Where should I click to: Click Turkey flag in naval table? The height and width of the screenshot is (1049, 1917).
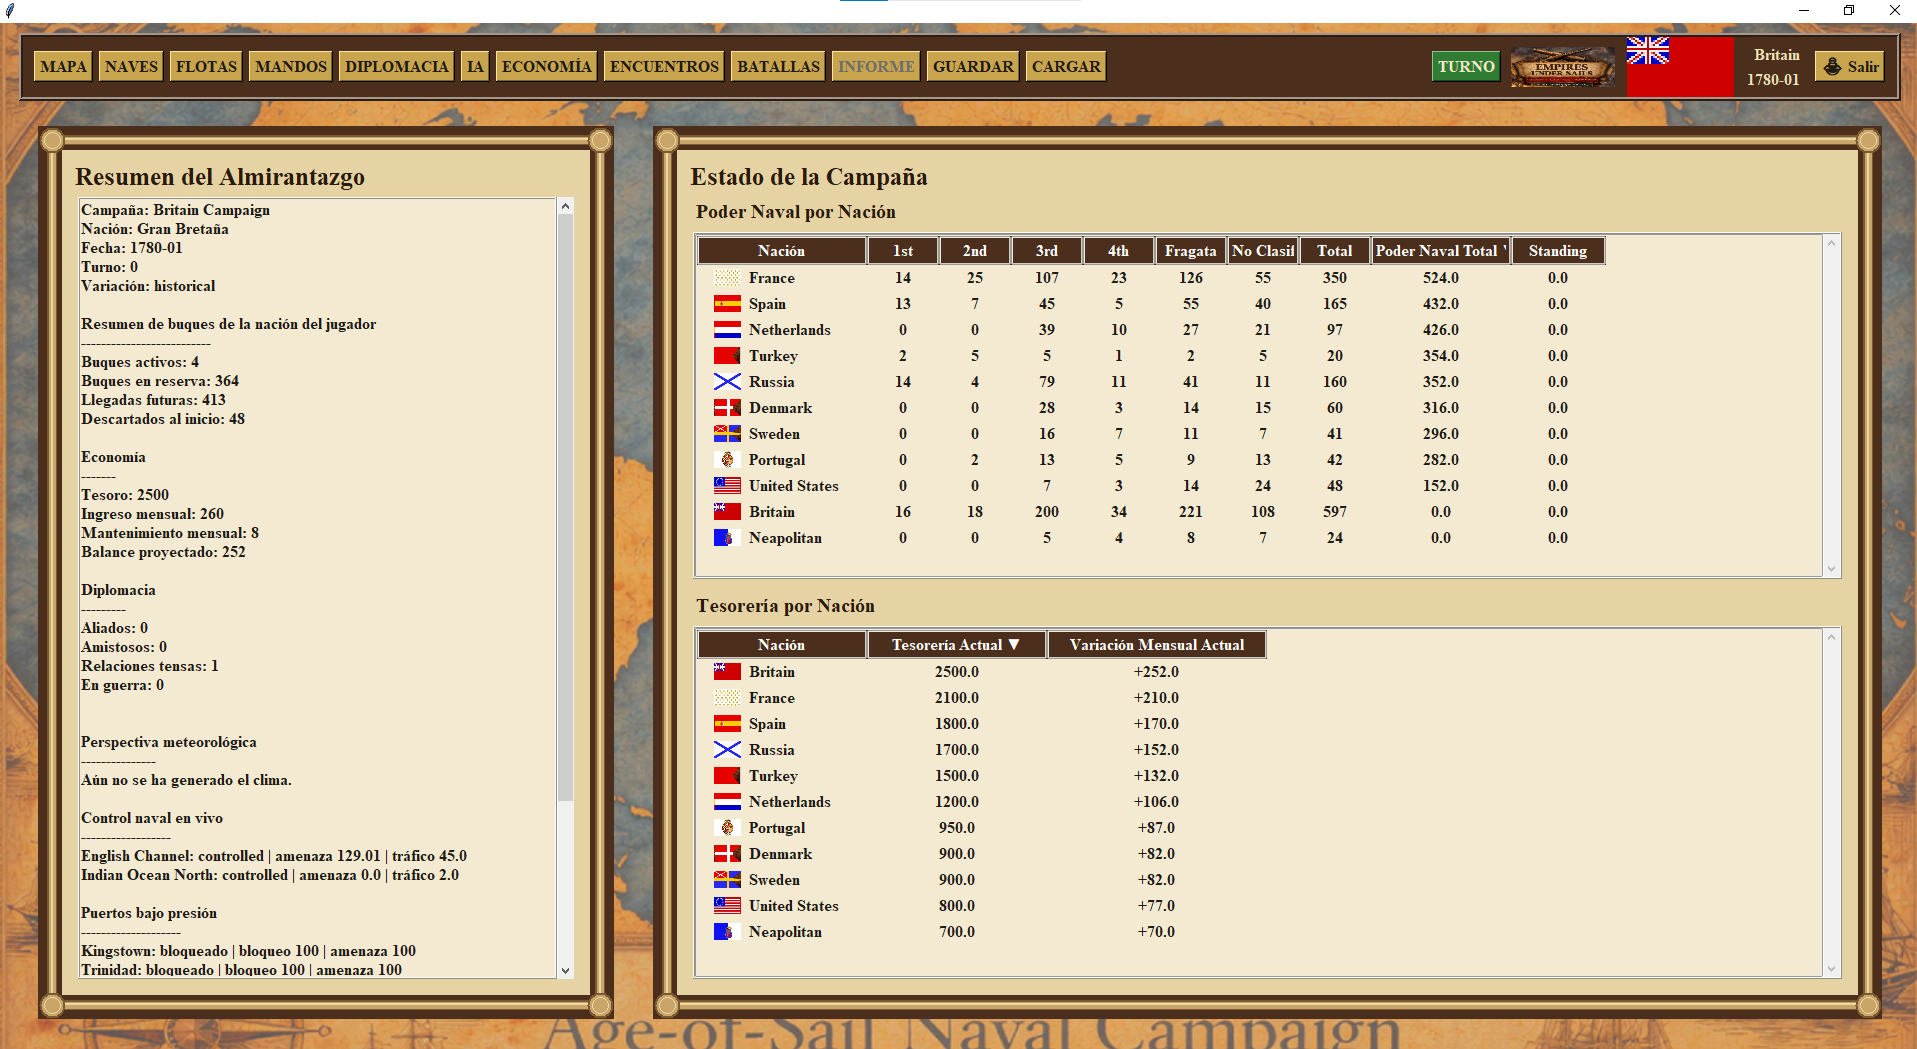pos(727,356)
